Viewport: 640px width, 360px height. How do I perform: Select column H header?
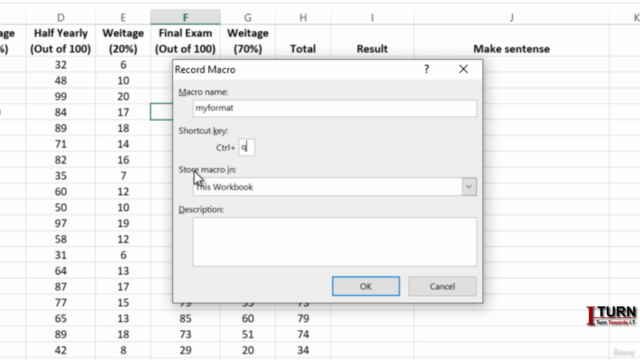pos(303,18)
